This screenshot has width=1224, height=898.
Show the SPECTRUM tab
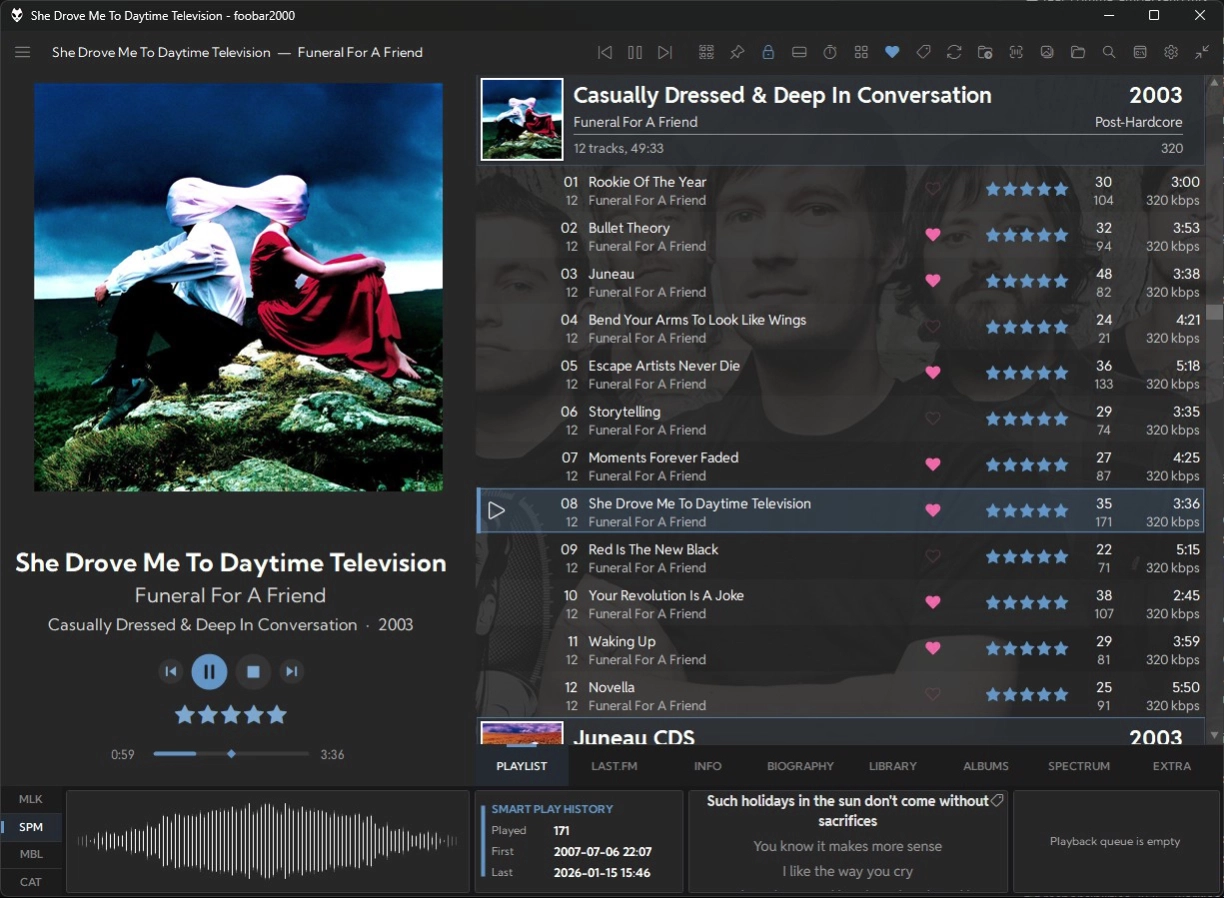click(x=1079, y=766)
